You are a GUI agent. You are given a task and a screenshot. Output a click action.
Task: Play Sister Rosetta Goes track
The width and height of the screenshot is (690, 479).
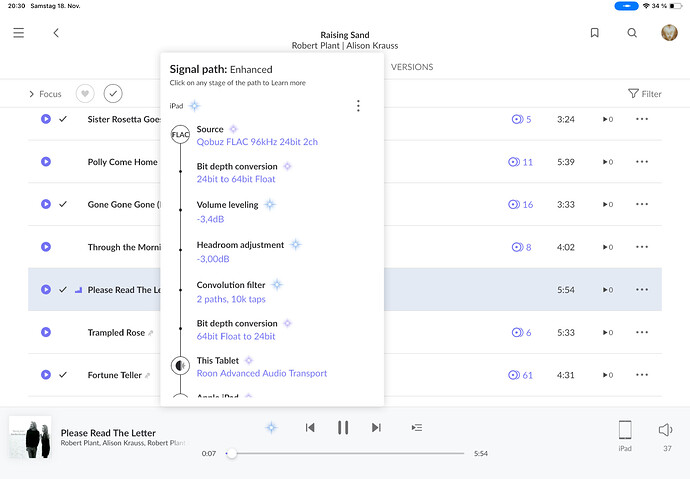pyautogui.click(x=46, y=119)
